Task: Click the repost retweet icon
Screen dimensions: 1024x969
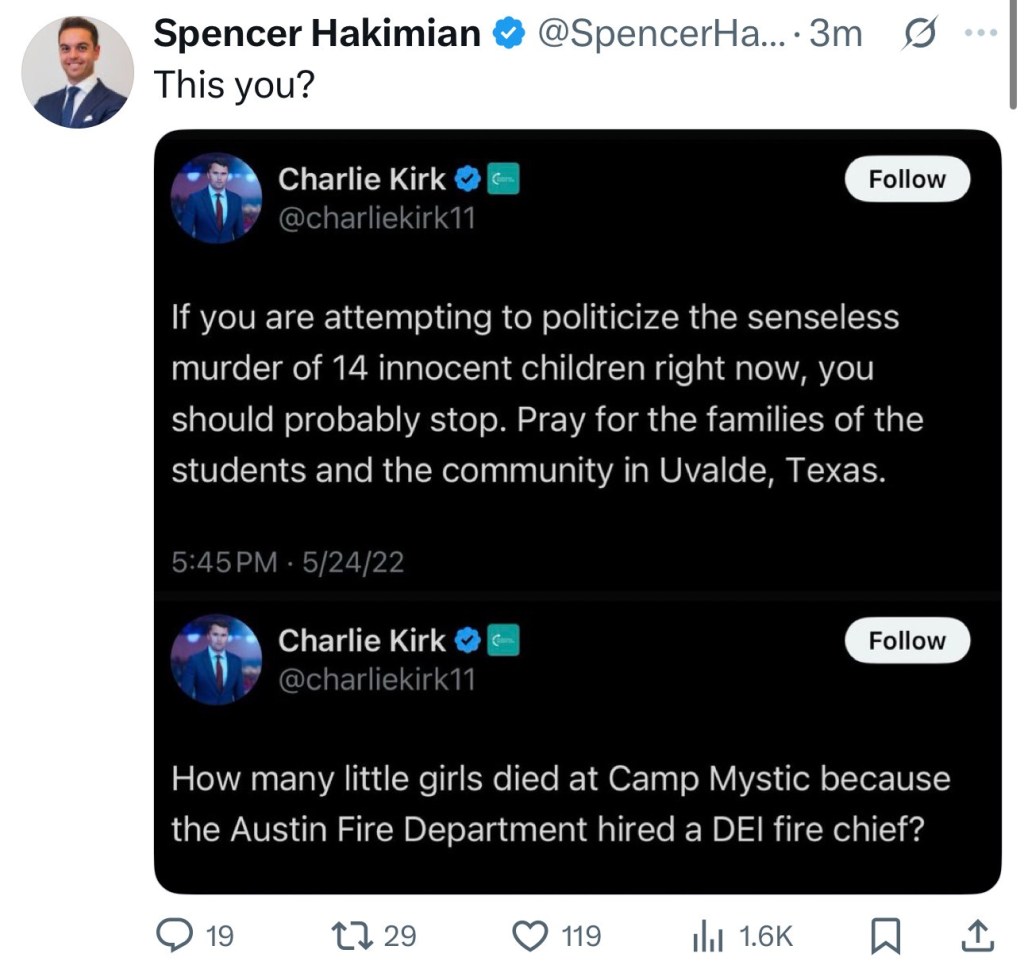Action: coord(353,935)
